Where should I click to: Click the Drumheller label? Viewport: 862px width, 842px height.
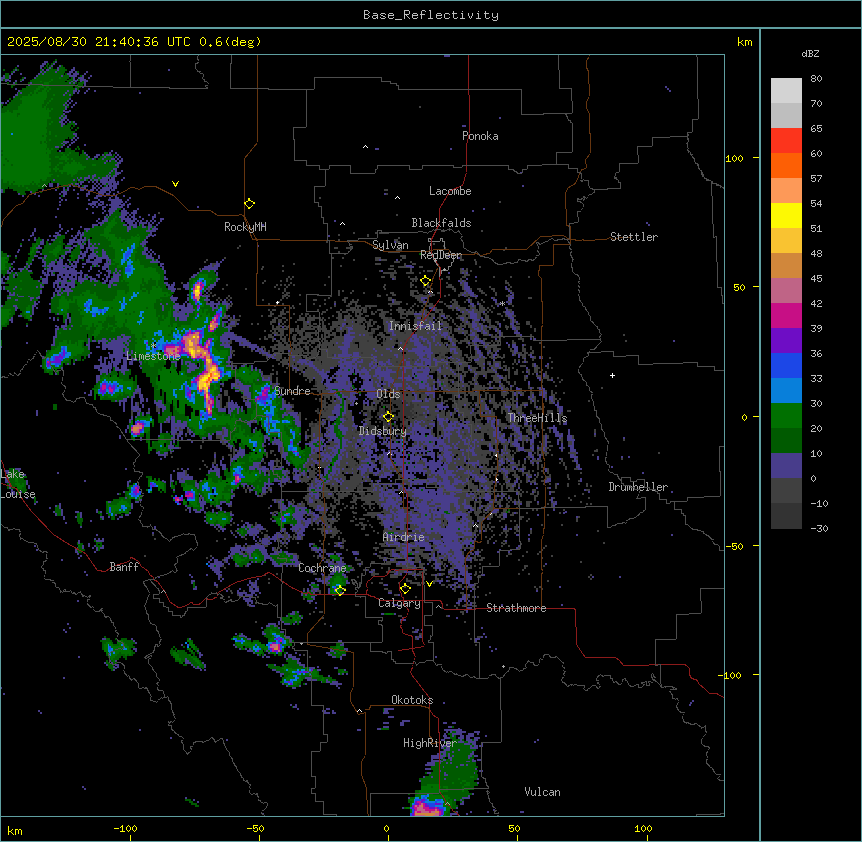click(638, 487)
